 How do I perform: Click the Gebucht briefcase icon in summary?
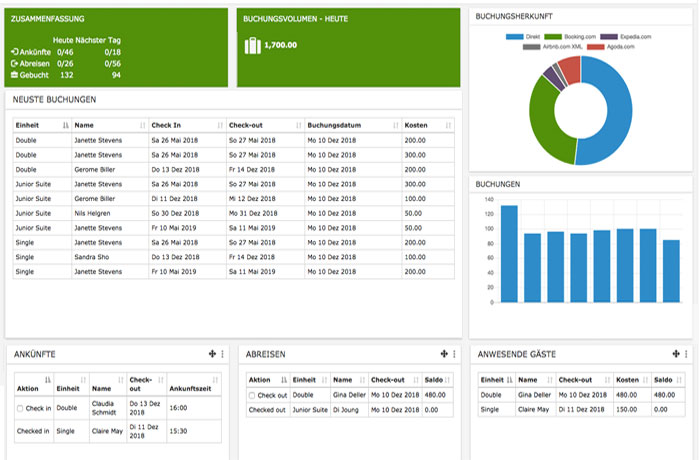(x=15, y=75)
